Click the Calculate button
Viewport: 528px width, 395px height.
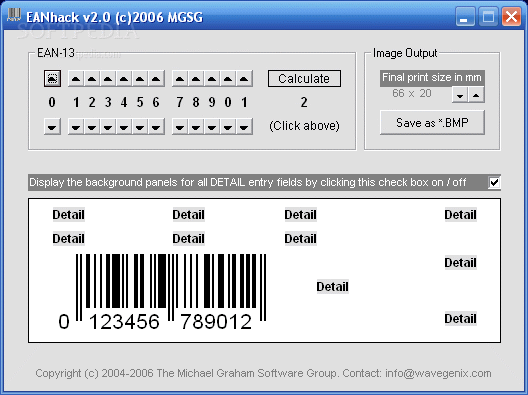point(304,78)
